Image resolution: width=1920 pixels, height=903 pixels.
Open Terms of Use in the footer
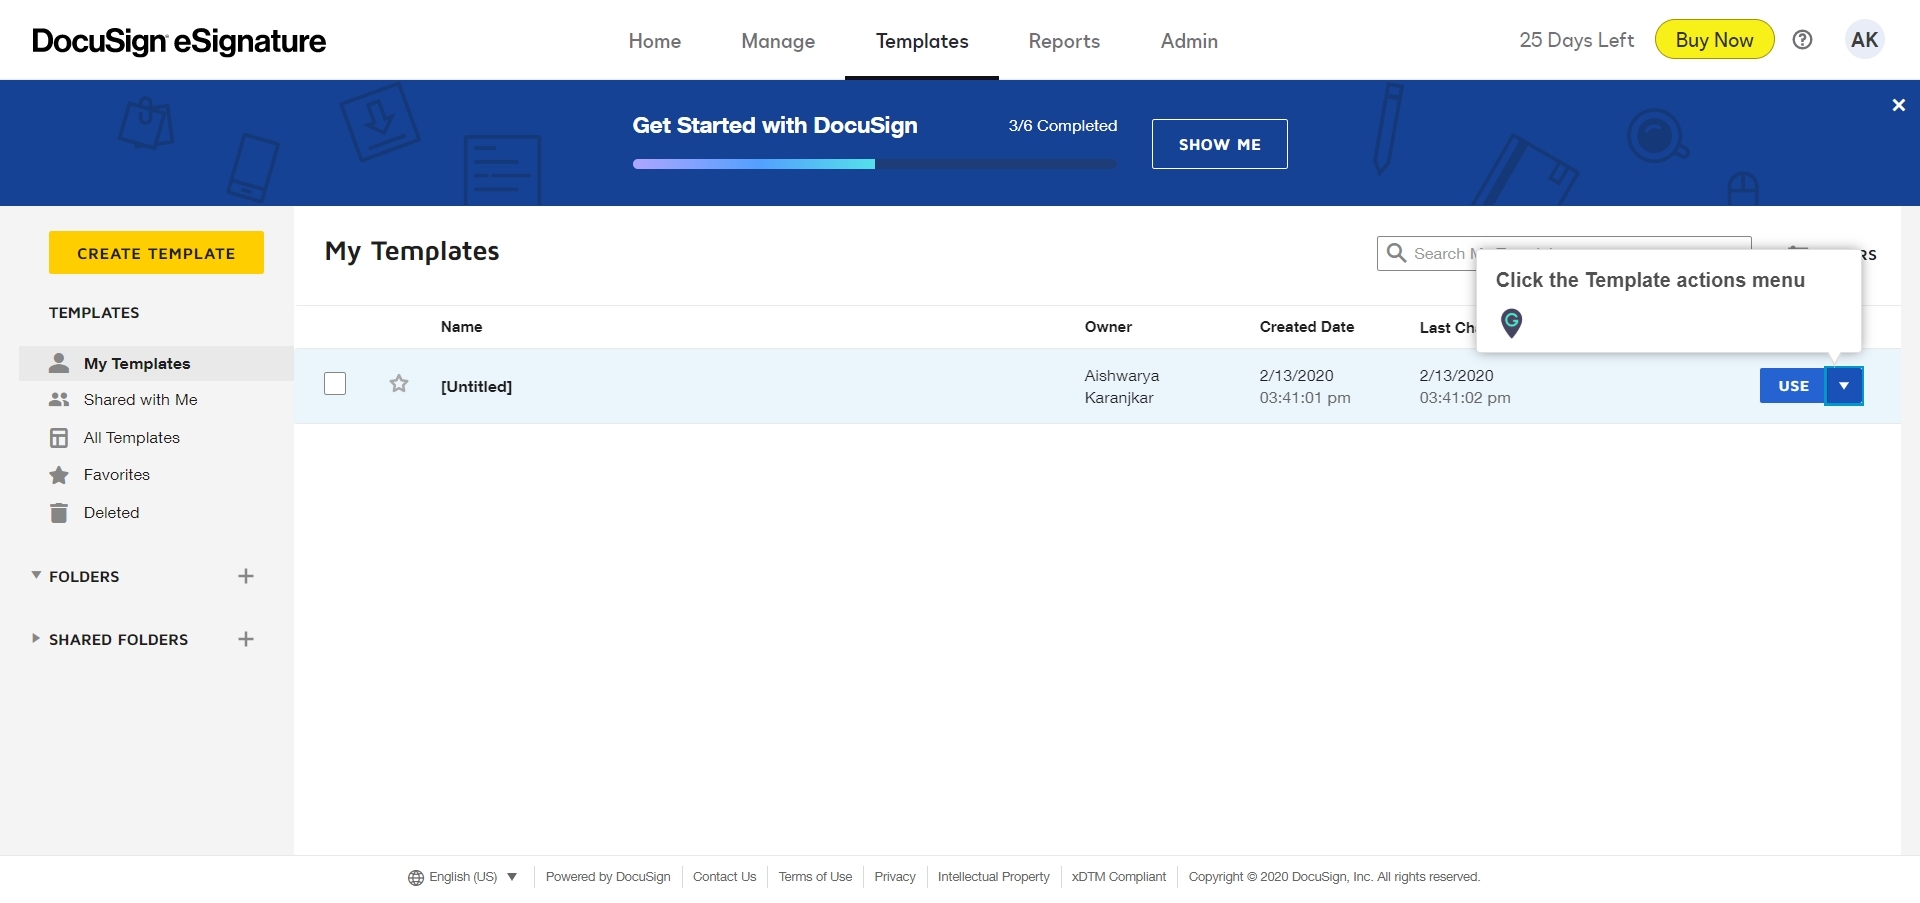tap(815, 877)
